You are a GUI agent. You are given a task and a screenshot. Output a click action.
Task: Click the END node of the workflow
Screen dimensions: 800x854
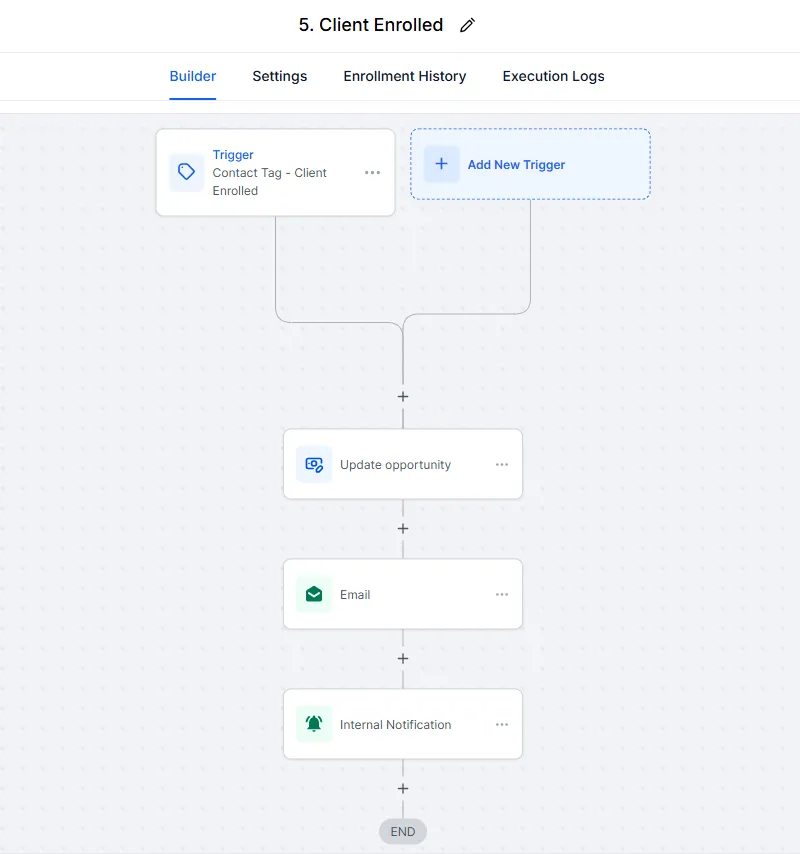(x=403, y=831)
